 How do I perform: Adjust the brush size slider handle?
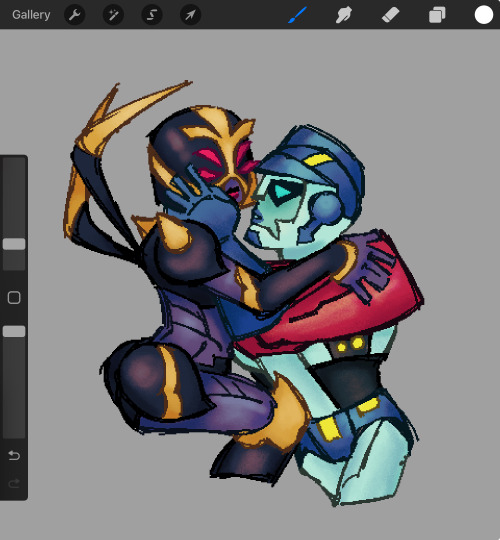tap(14, 244)
